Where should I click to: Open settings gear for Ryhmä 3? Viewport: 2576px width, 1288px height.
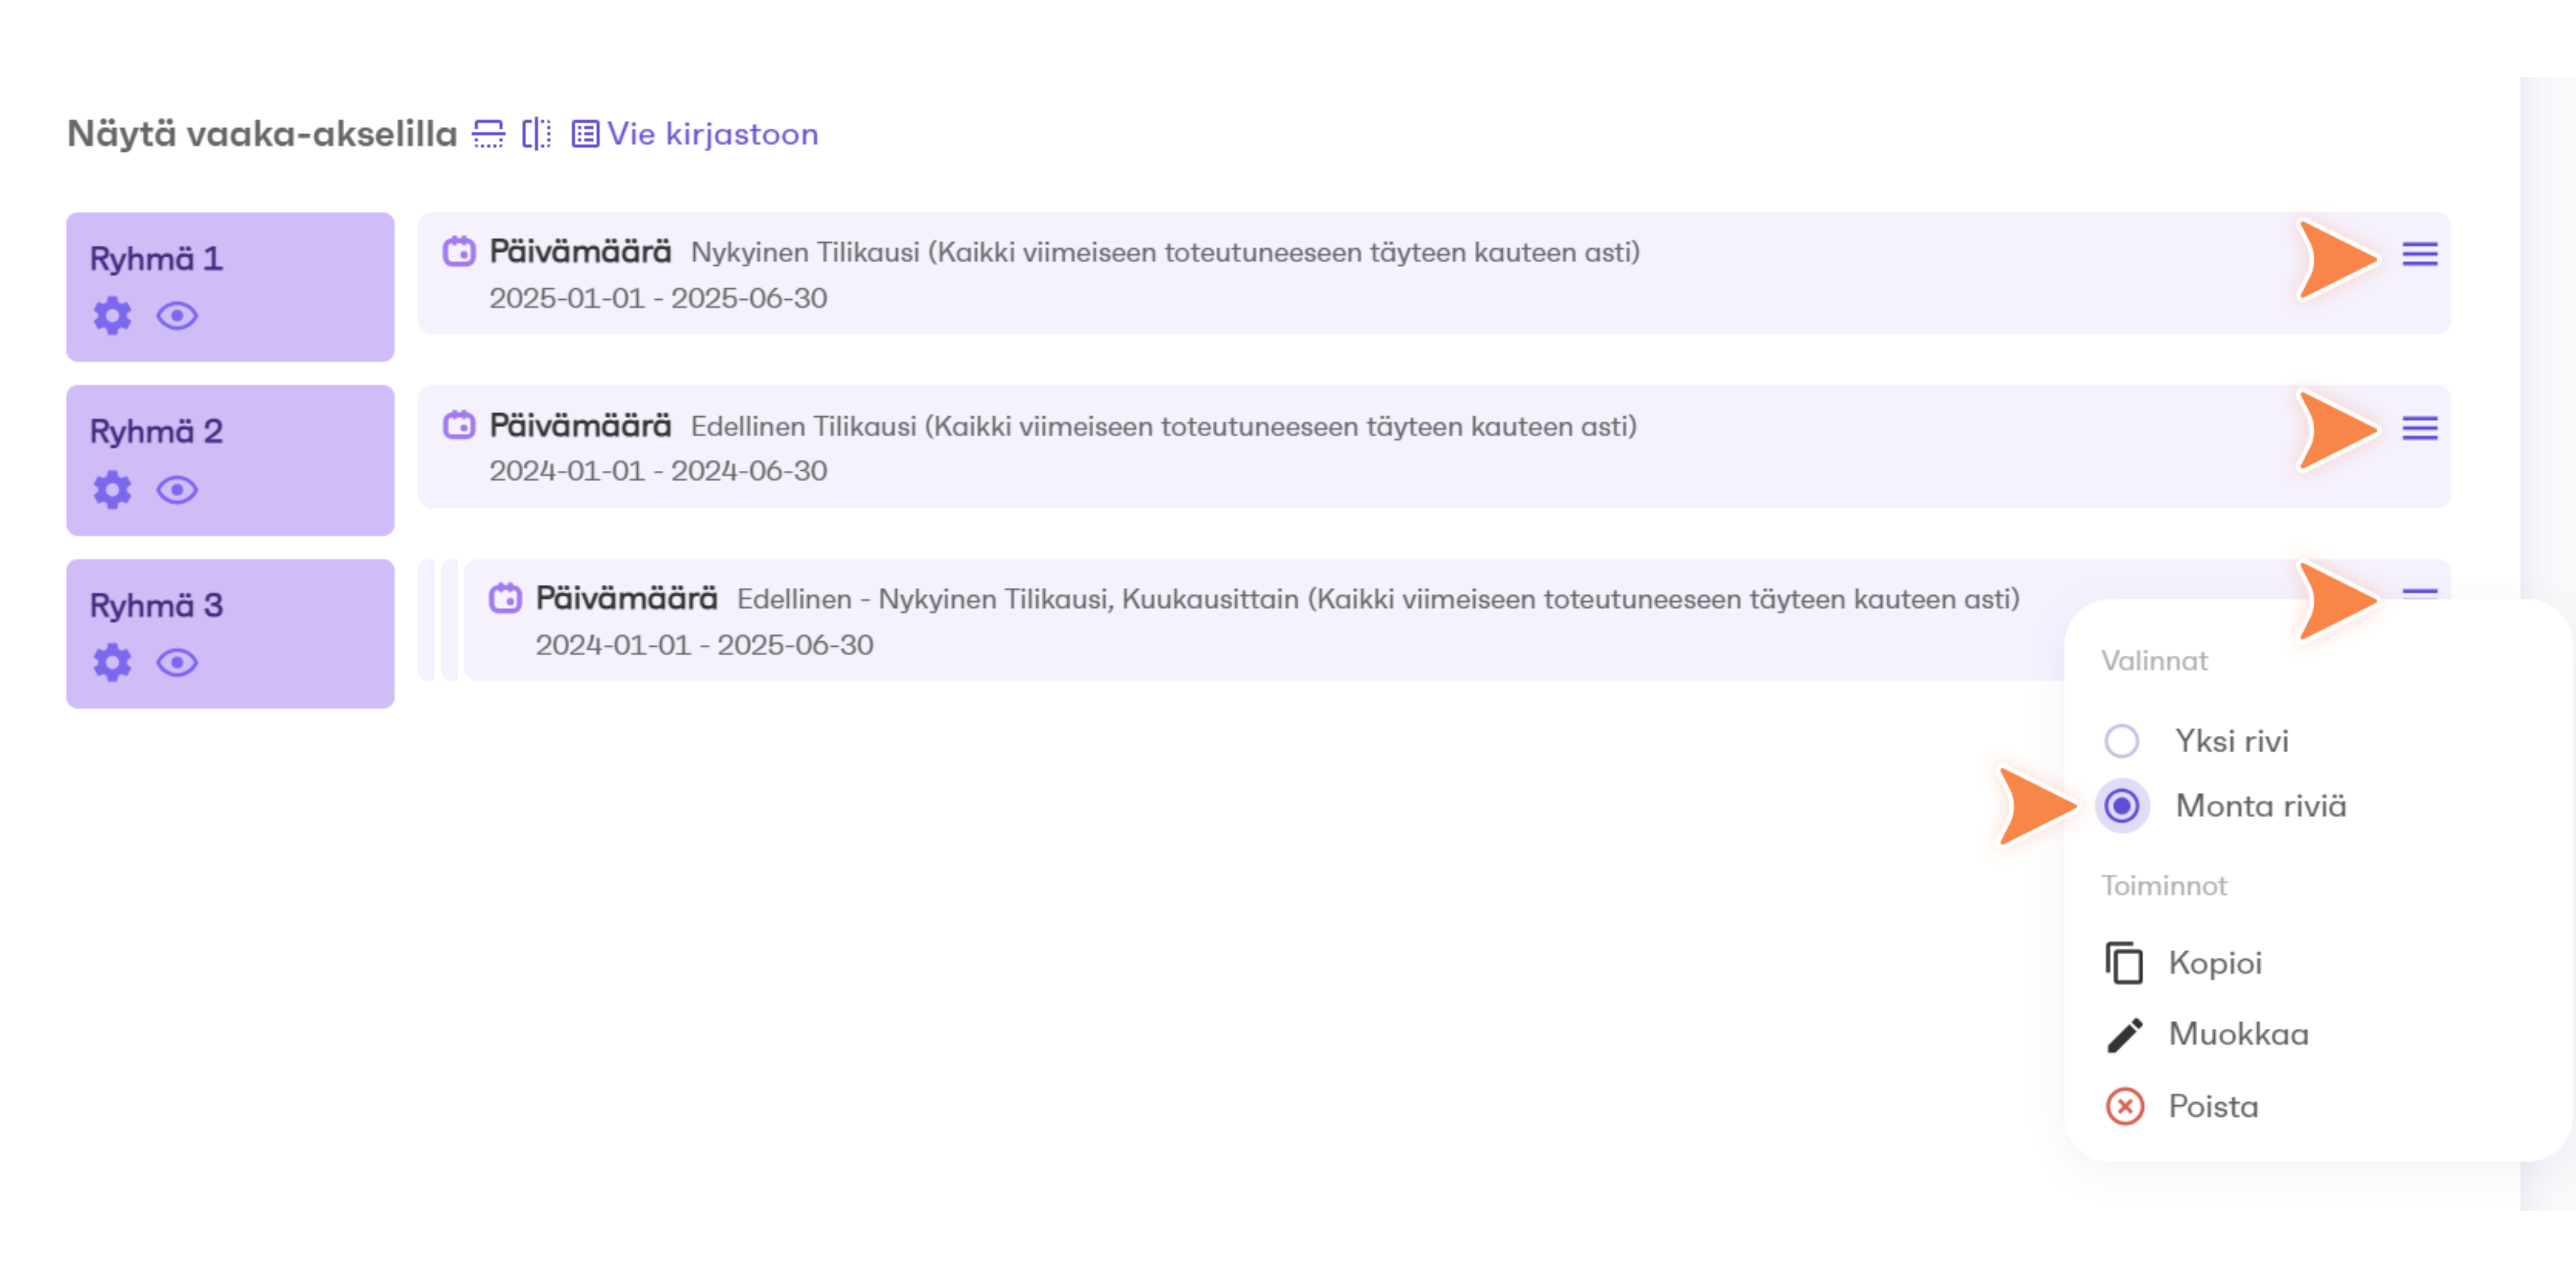coord(112,663)
